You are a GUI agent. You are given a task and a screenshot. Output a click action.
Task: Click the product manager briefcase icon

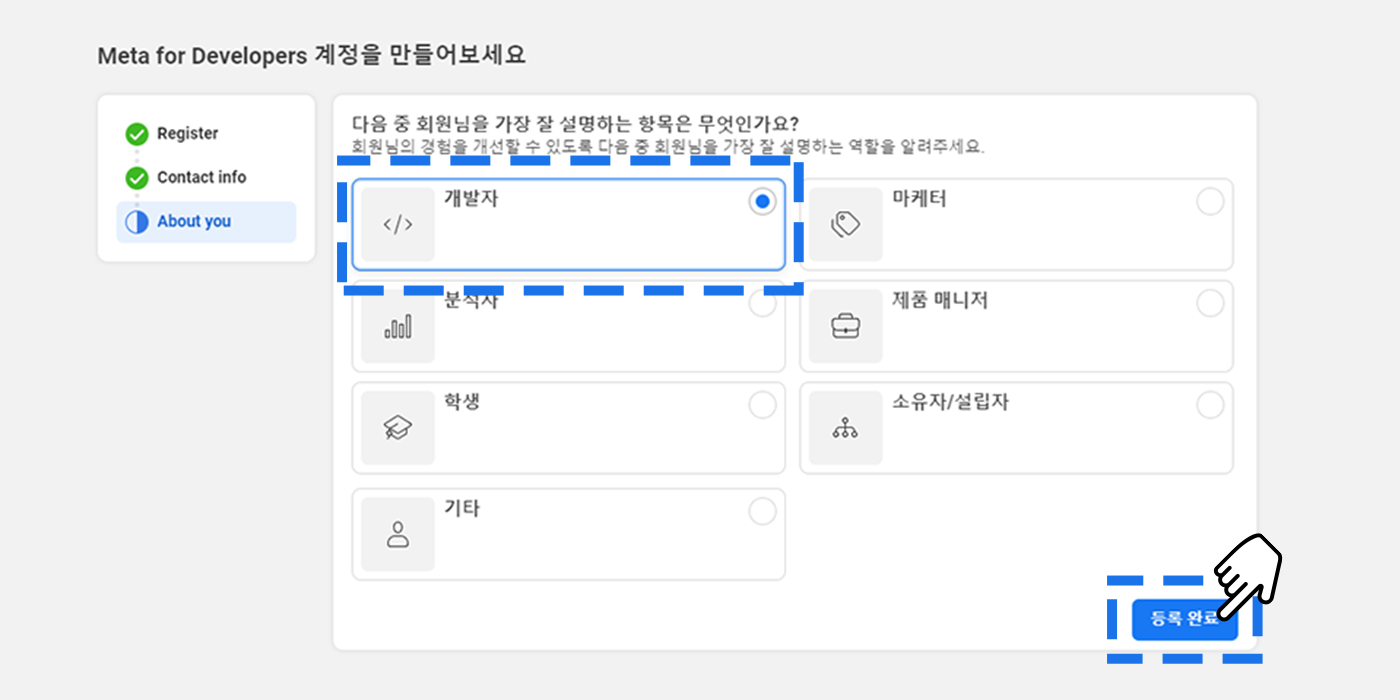coord(846,327)
